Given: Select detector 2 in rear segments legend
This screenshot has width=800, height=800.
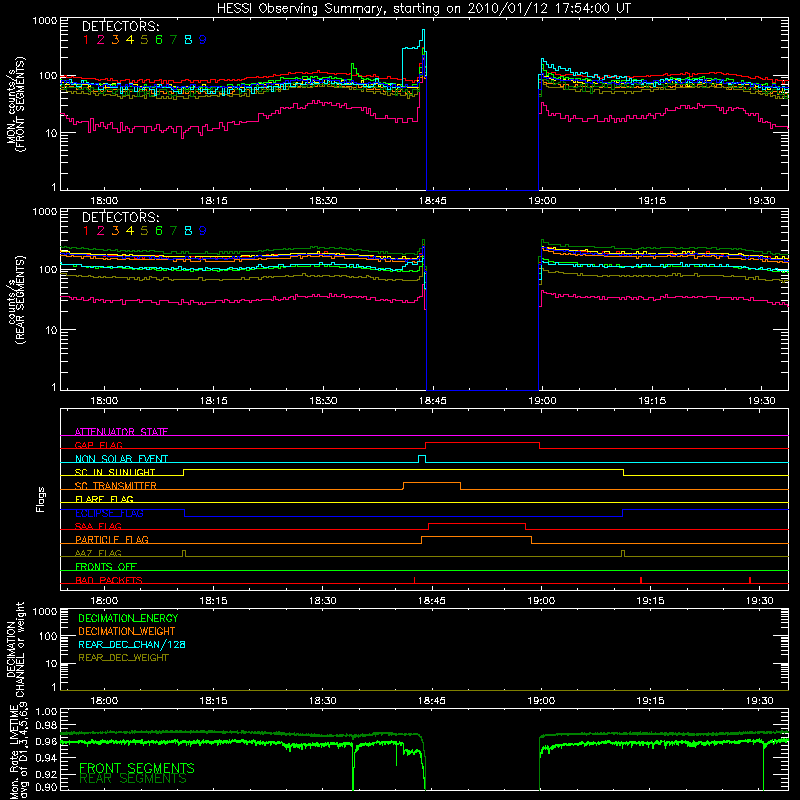Looking at the screenshot, I should [x=101, y=231].
